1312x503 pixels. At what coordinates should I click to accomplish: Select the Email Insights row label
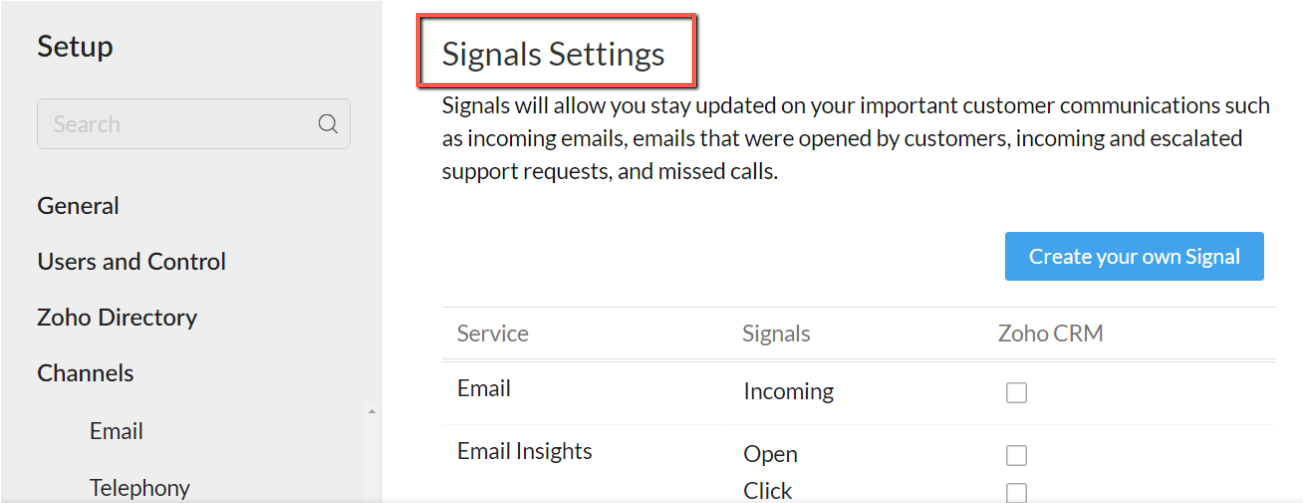(524, 451)
